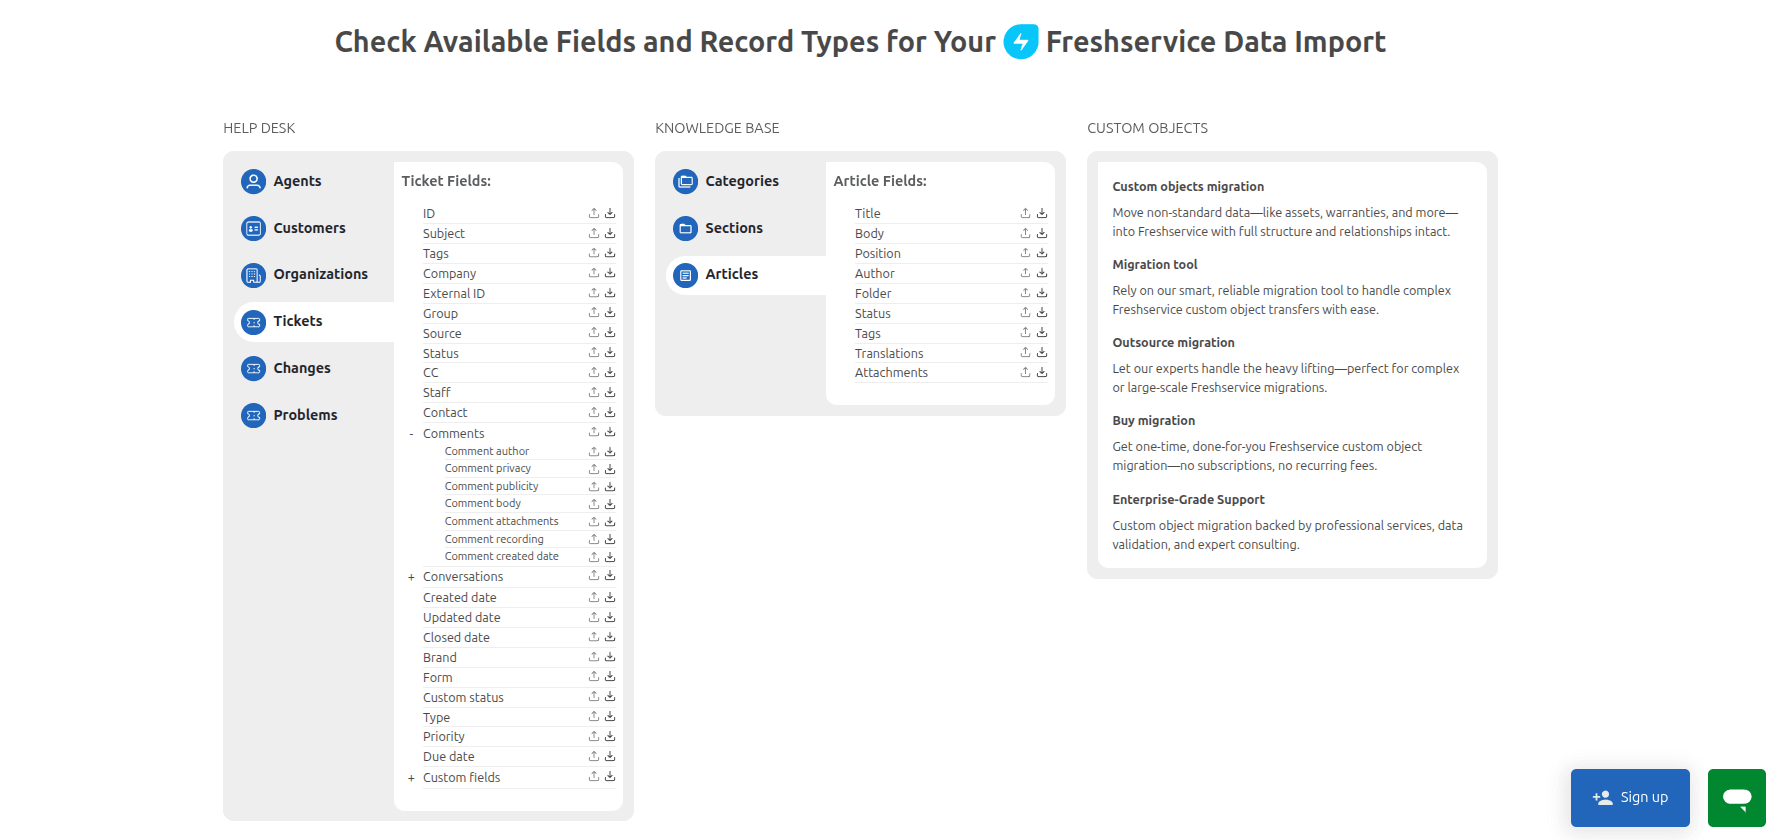
Task: Click the Sections icon under Knowledge Base
Action: tap(686, 228)
